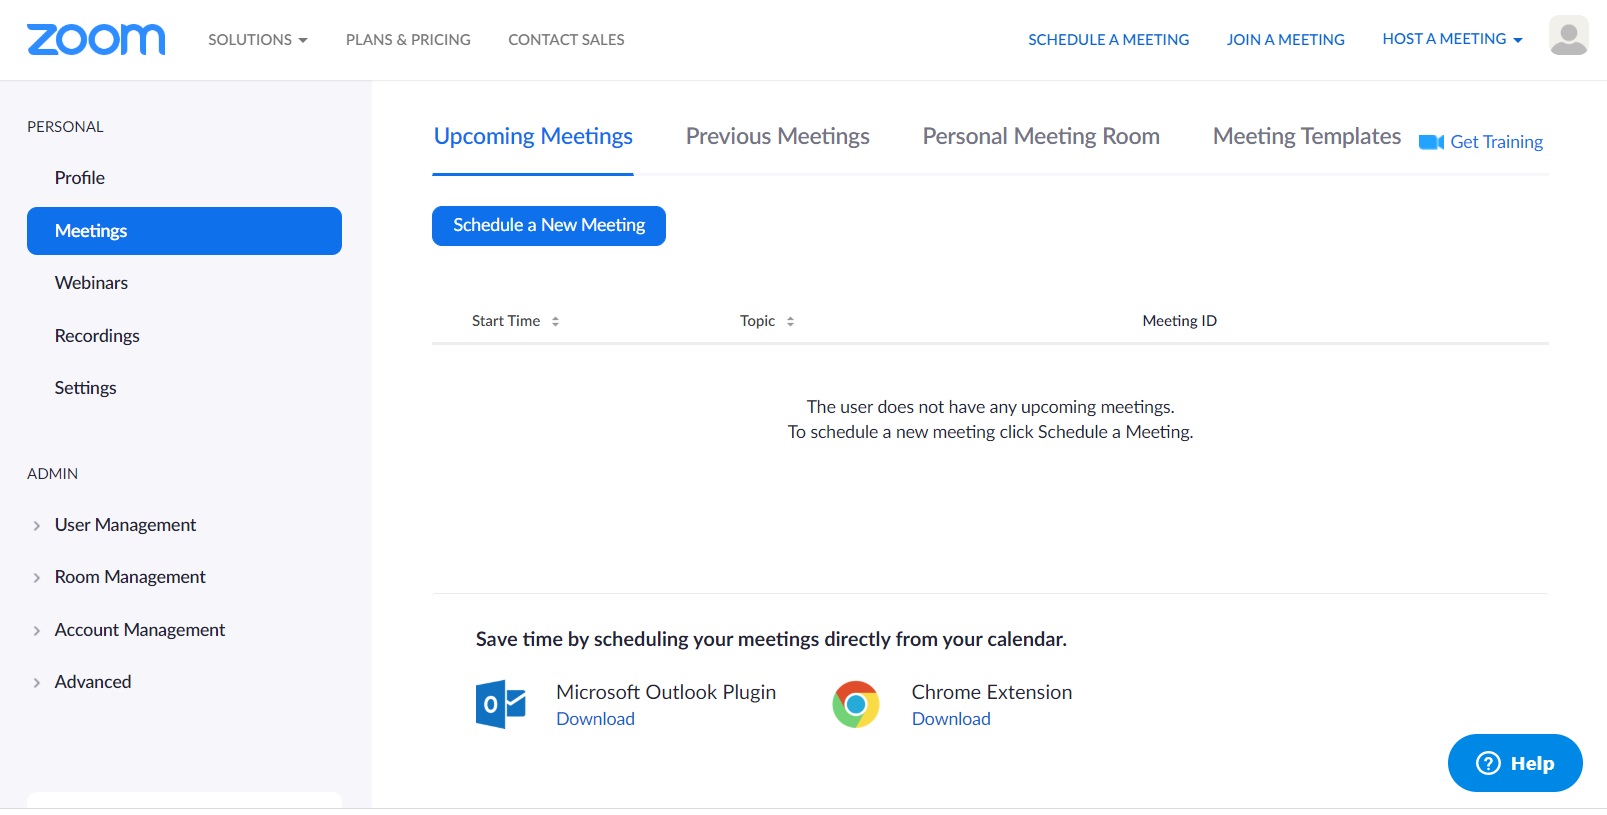Open Meeting Templates tab
The image size is (1607, 815).
[1307, 137]
